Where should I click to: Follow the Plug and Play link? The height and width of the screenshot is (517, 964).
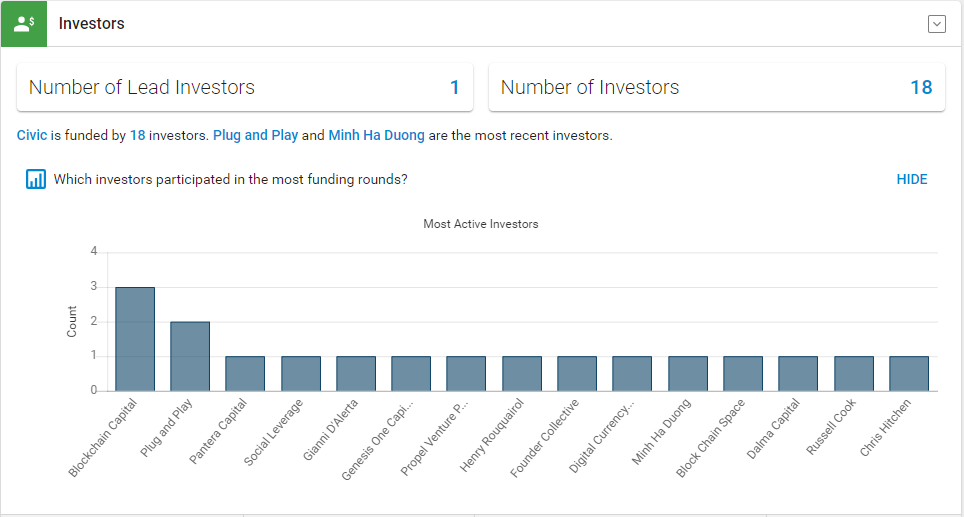[x=256, y=135]
